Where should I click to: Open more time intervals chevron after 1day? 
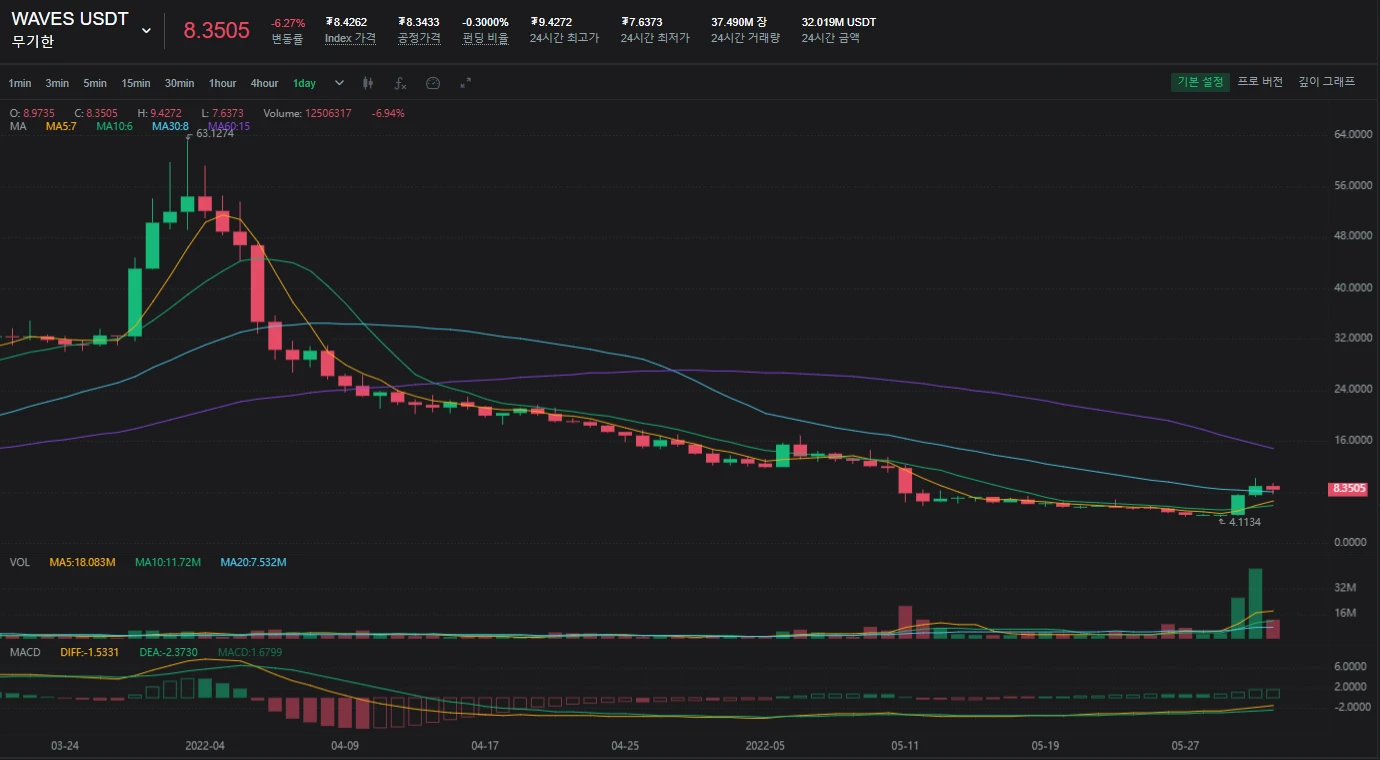(339, 83)
